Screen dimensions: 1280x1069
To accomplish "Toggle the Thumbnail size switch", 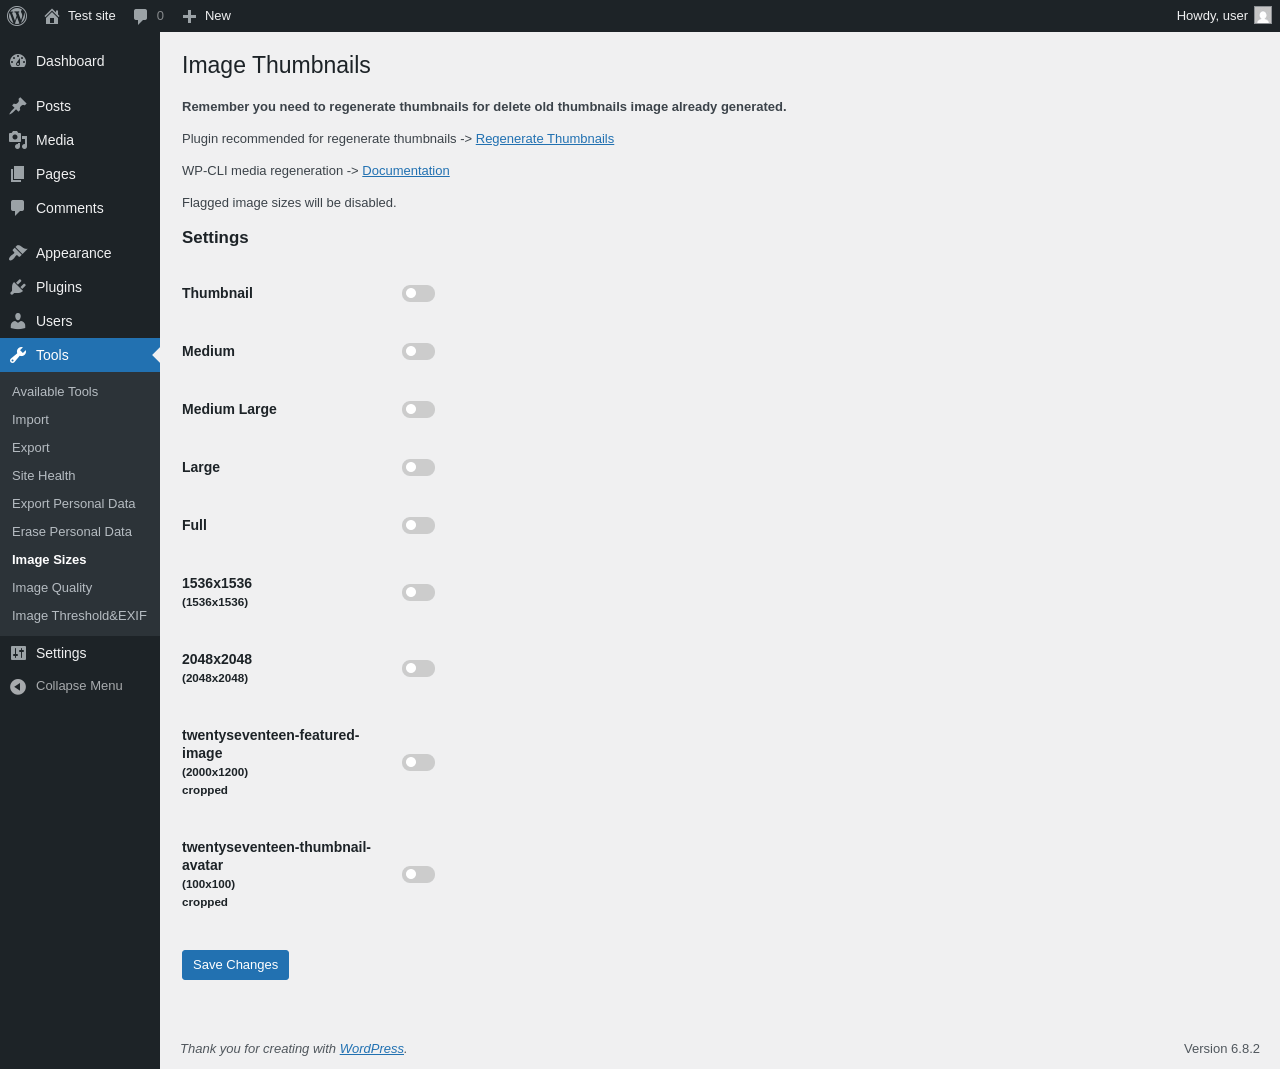I will pyautogui.click(x=418, y=293).
